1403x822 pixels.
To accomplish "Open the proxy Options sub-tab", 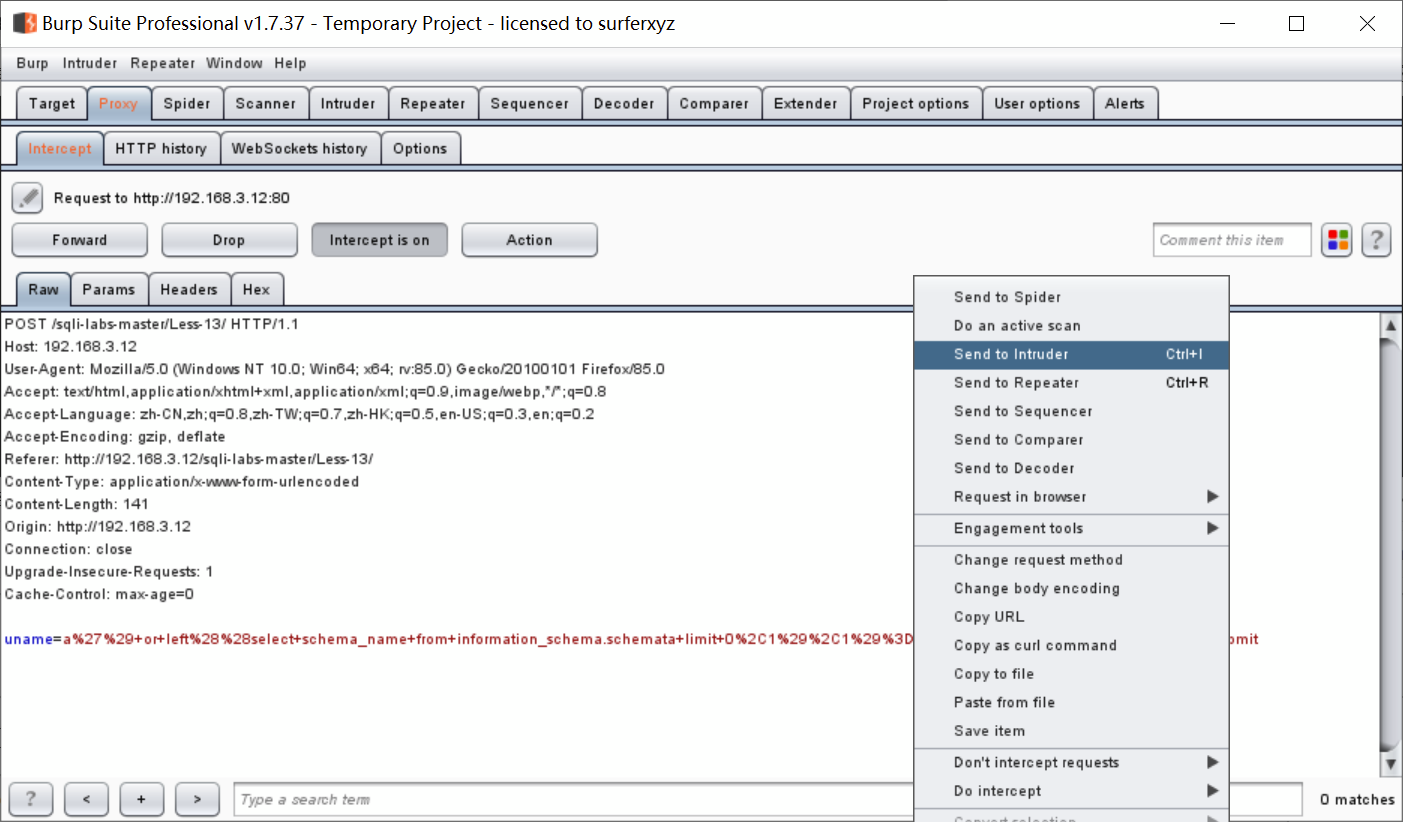I will click(420, 148).
